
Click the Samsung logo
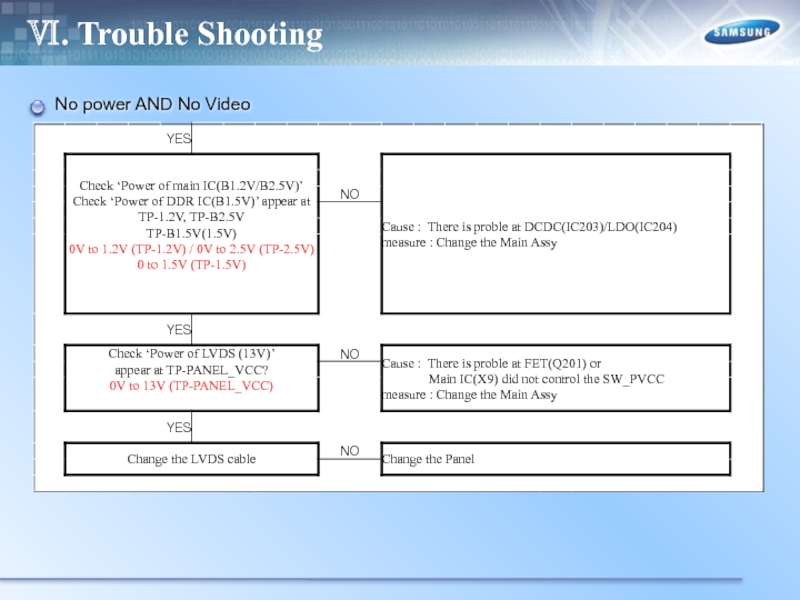click(x=741, y=32)
